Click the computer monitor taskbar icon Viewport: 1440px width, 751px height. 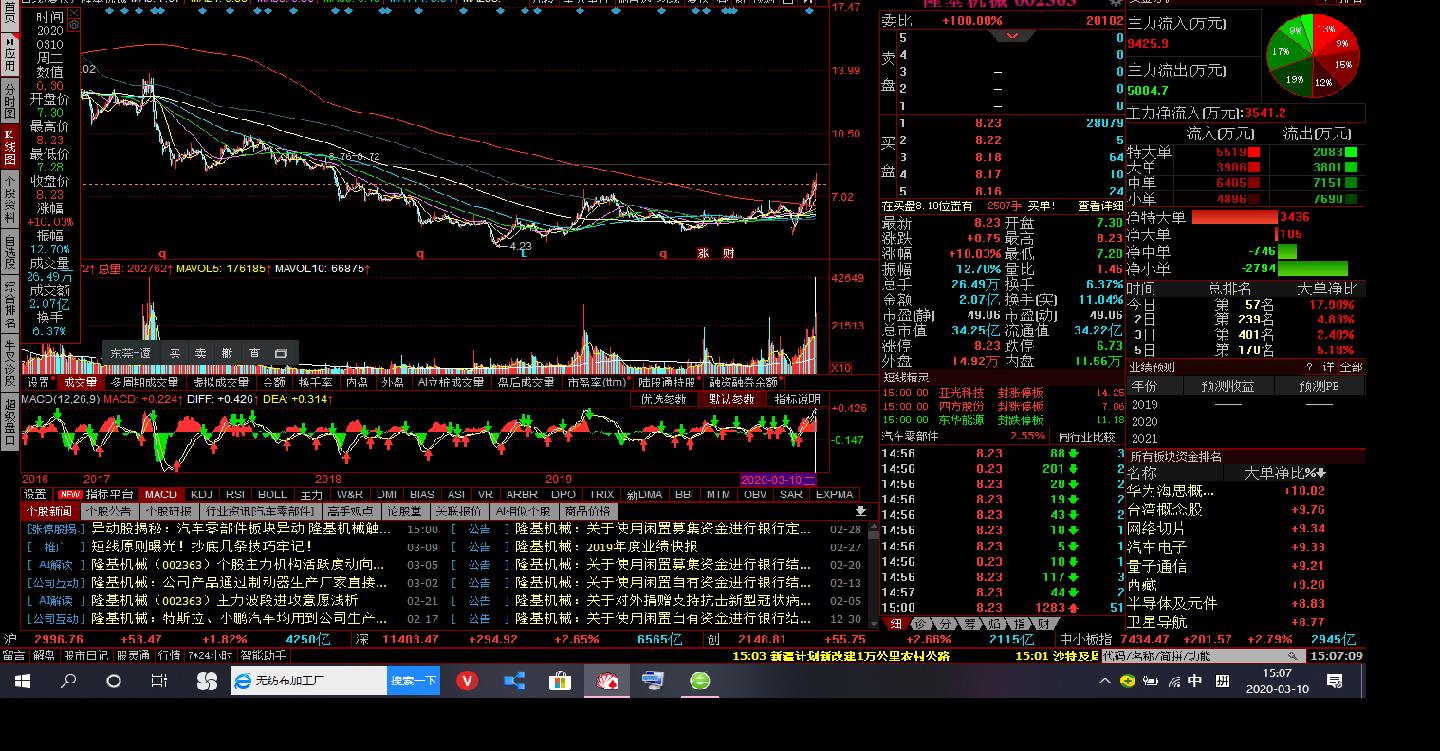653,681
